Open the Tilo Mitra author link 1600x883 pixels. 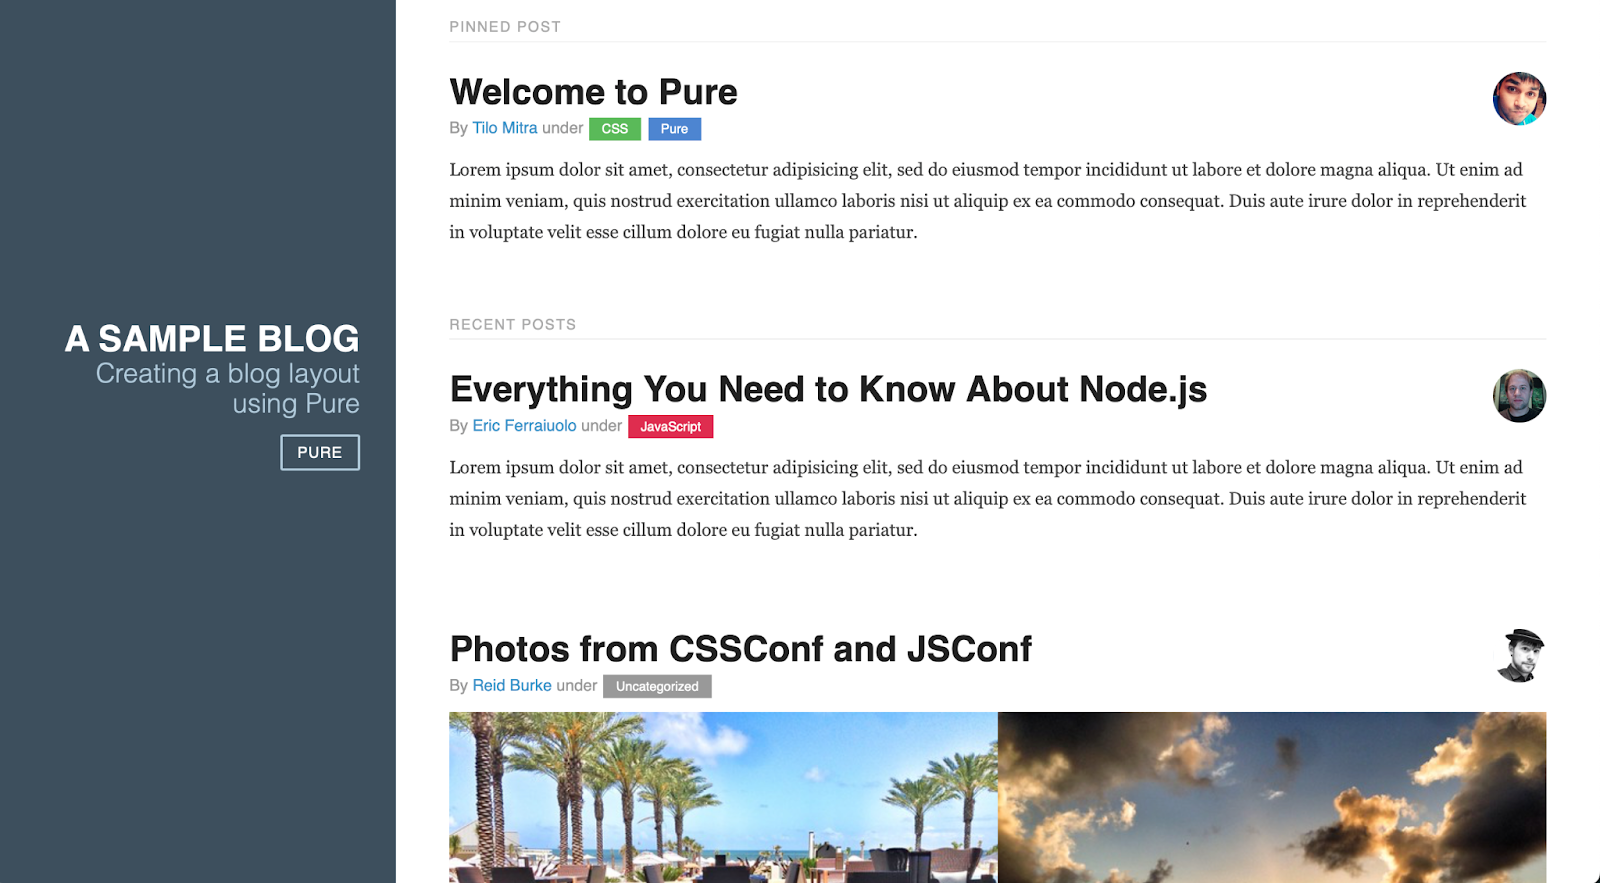point(505,128)
